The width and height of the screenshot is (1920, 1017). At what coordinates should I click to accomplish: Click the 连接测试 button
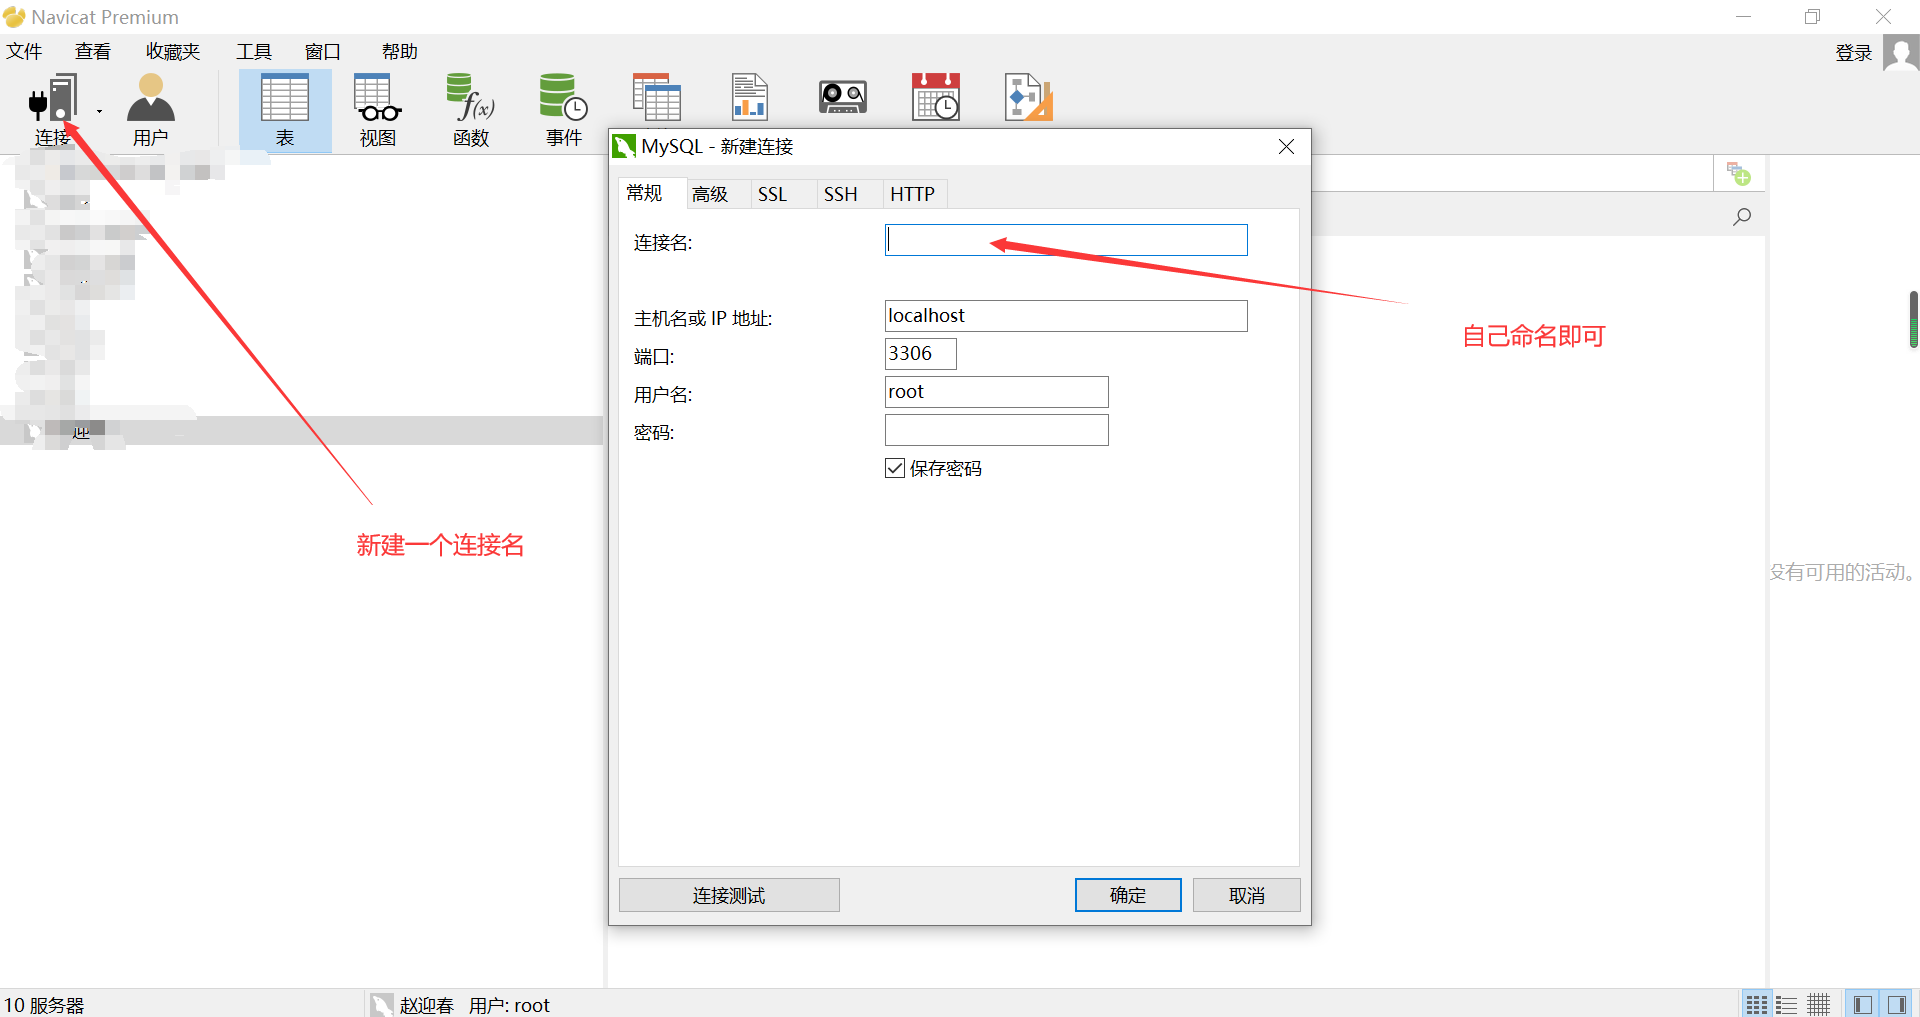[x=729, y=895]
